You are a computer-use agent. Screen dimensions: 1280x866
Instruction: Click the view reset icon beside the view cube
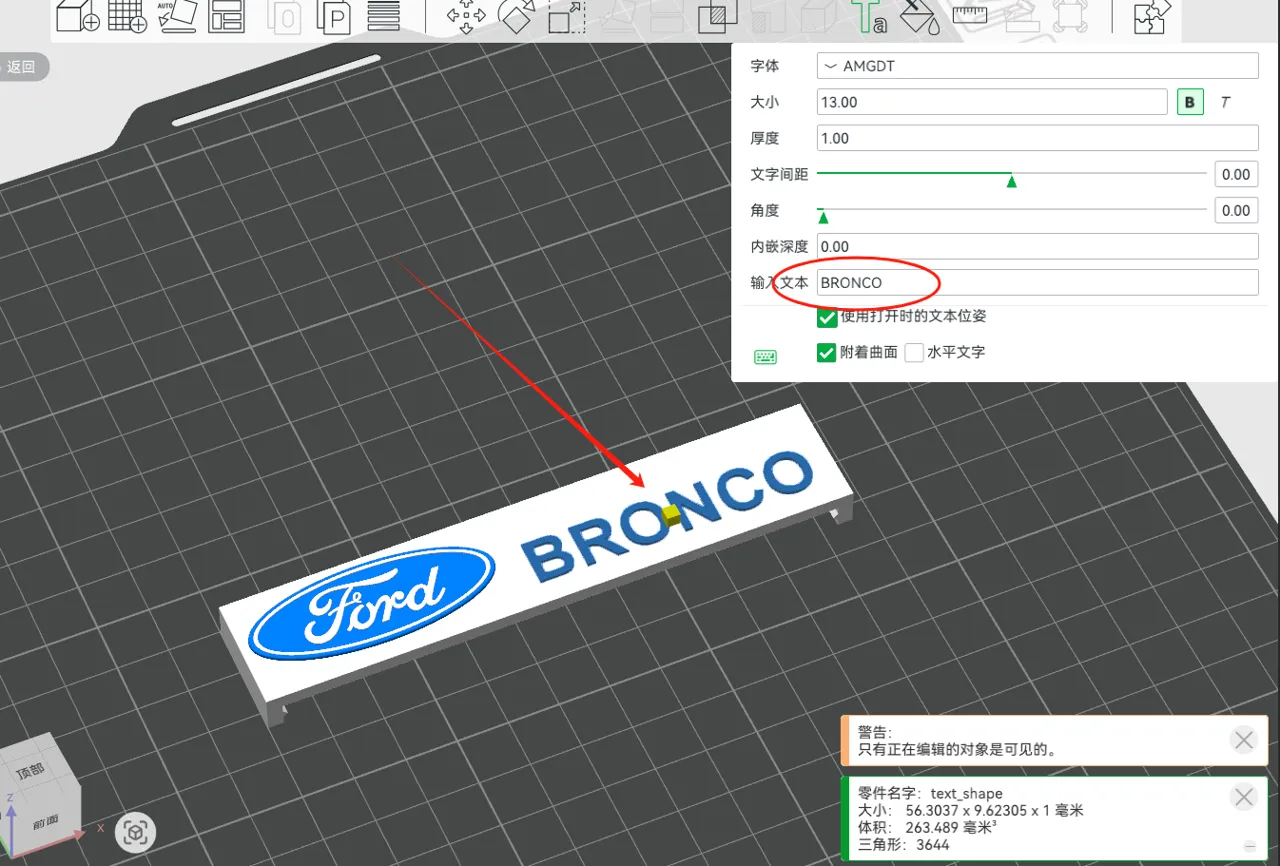[x=136, y=832]
